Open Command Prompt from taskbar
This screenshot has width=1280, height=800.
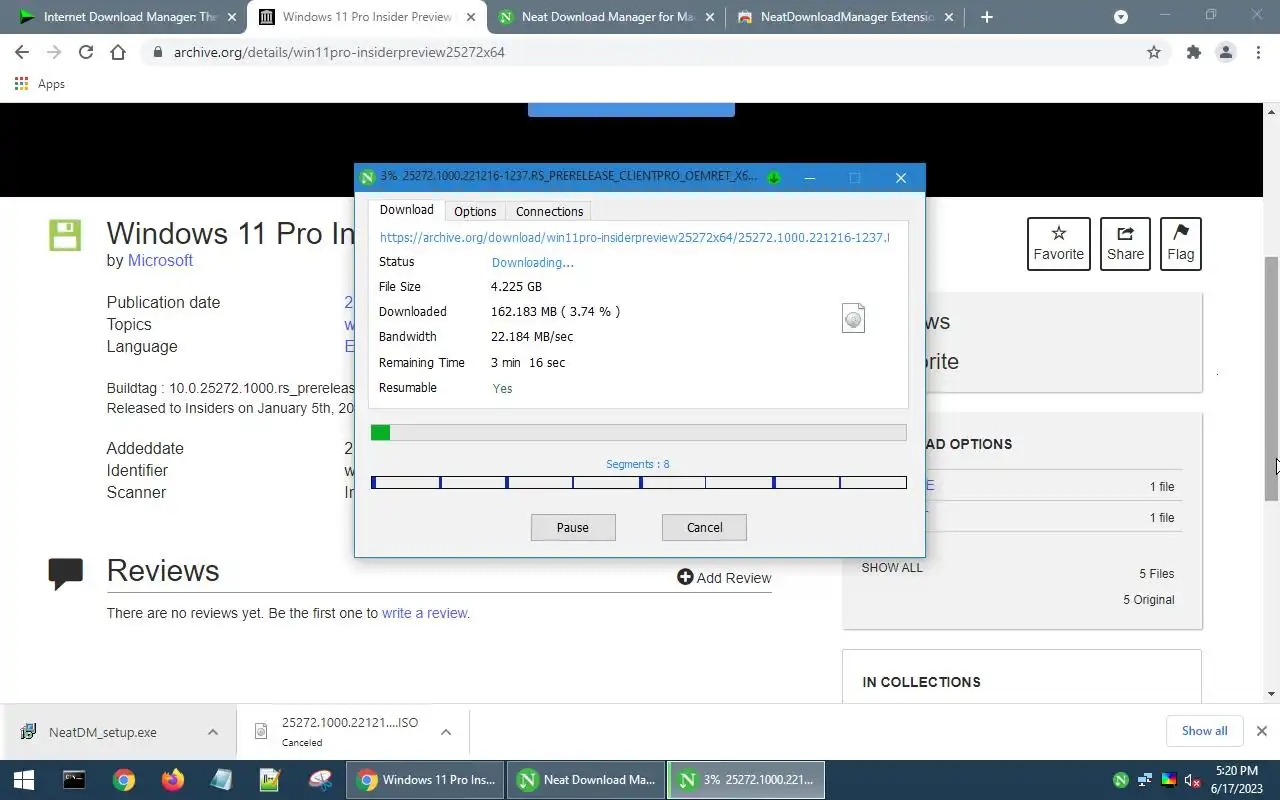(74, 780)
